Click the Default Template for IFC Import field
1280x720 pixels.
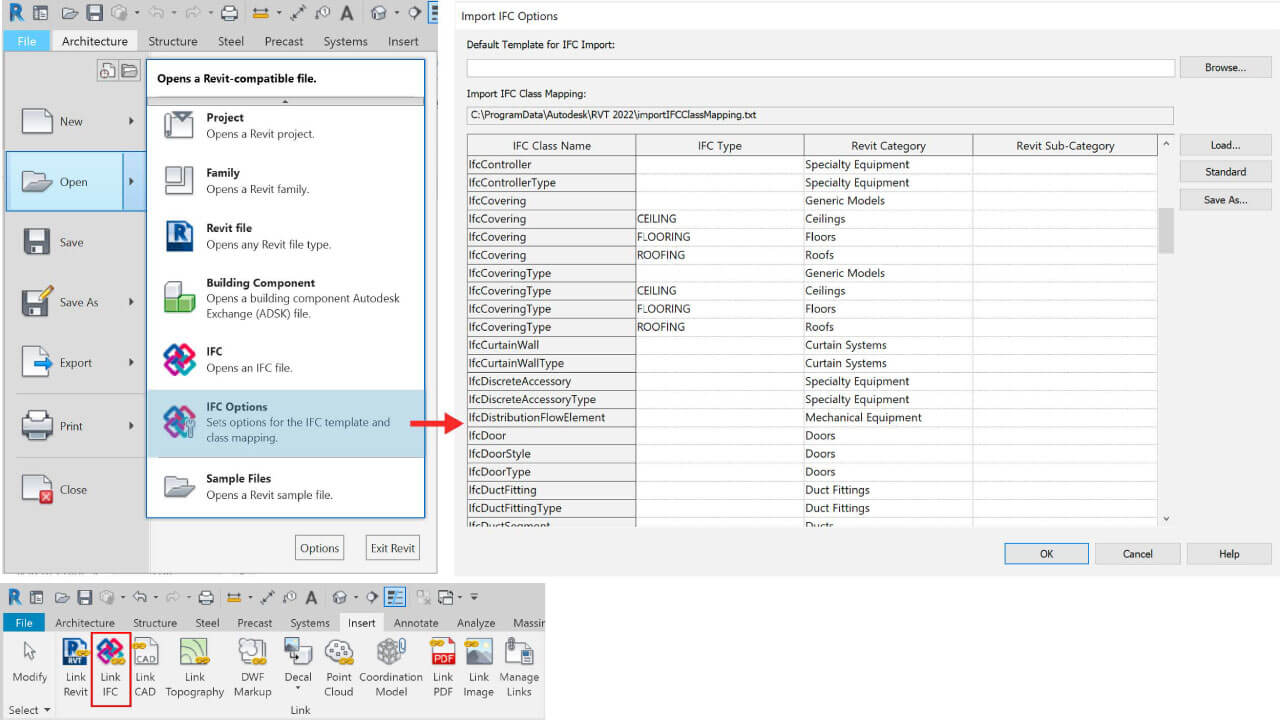point(820,68)
